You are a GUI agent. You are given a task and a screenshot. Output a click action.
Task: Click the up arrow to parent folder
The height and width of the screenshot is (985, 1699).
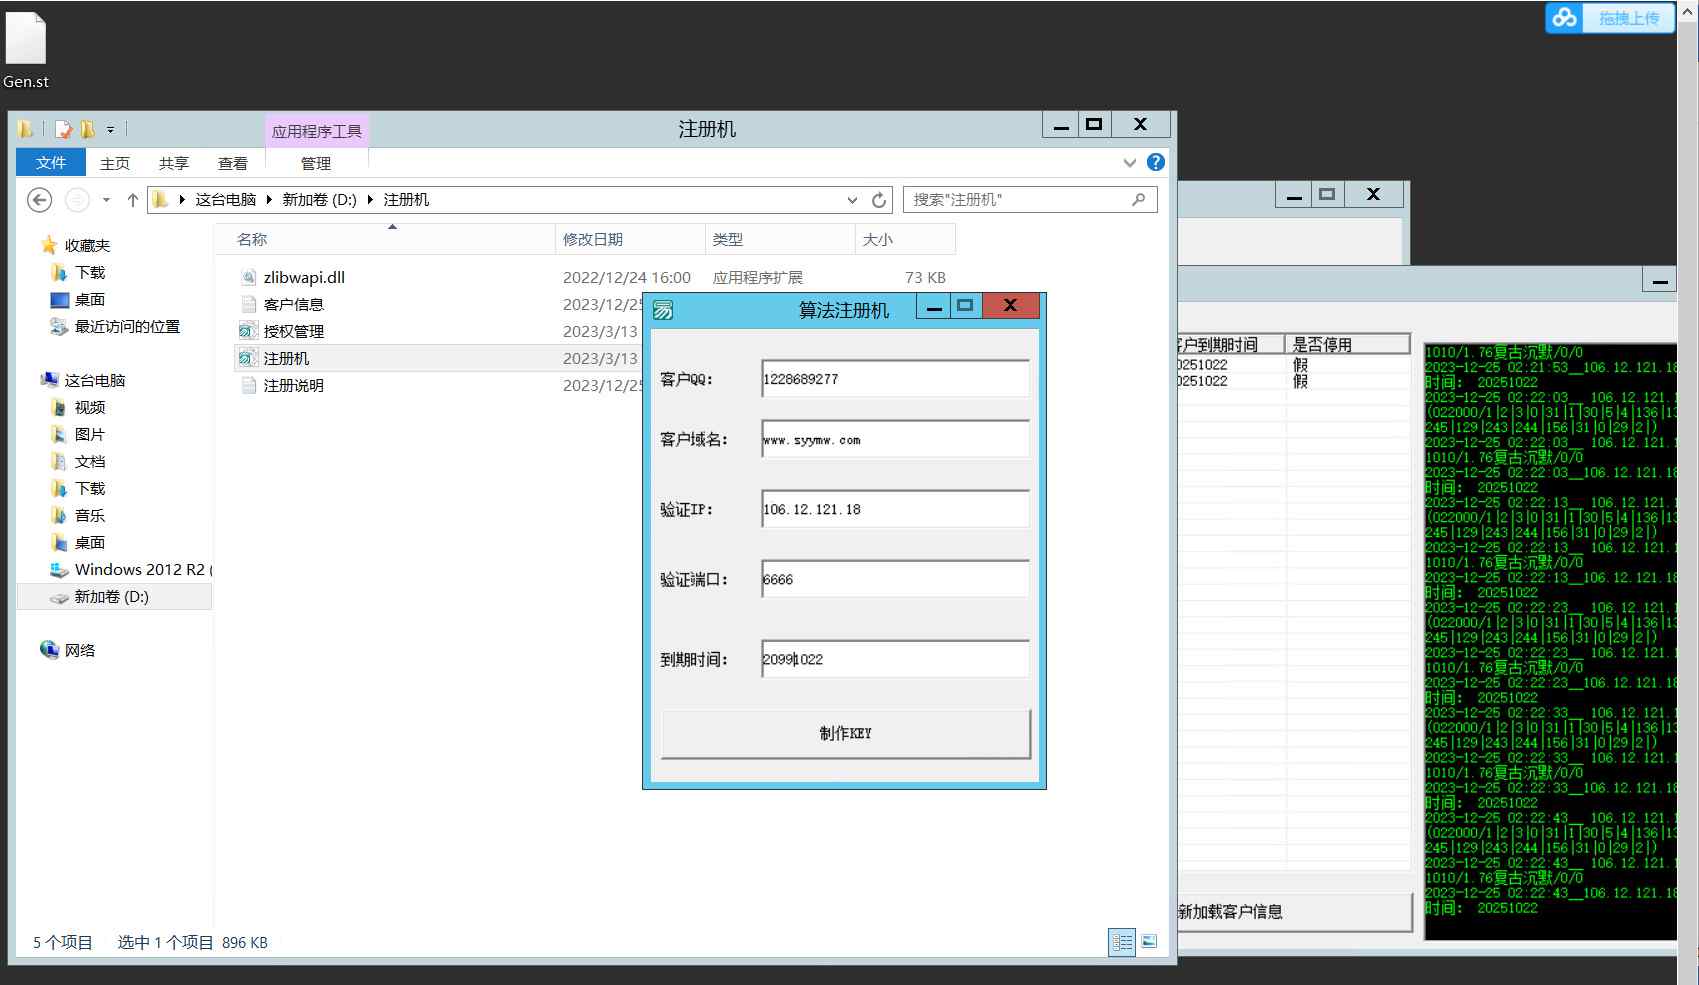(x=133, y=199)
